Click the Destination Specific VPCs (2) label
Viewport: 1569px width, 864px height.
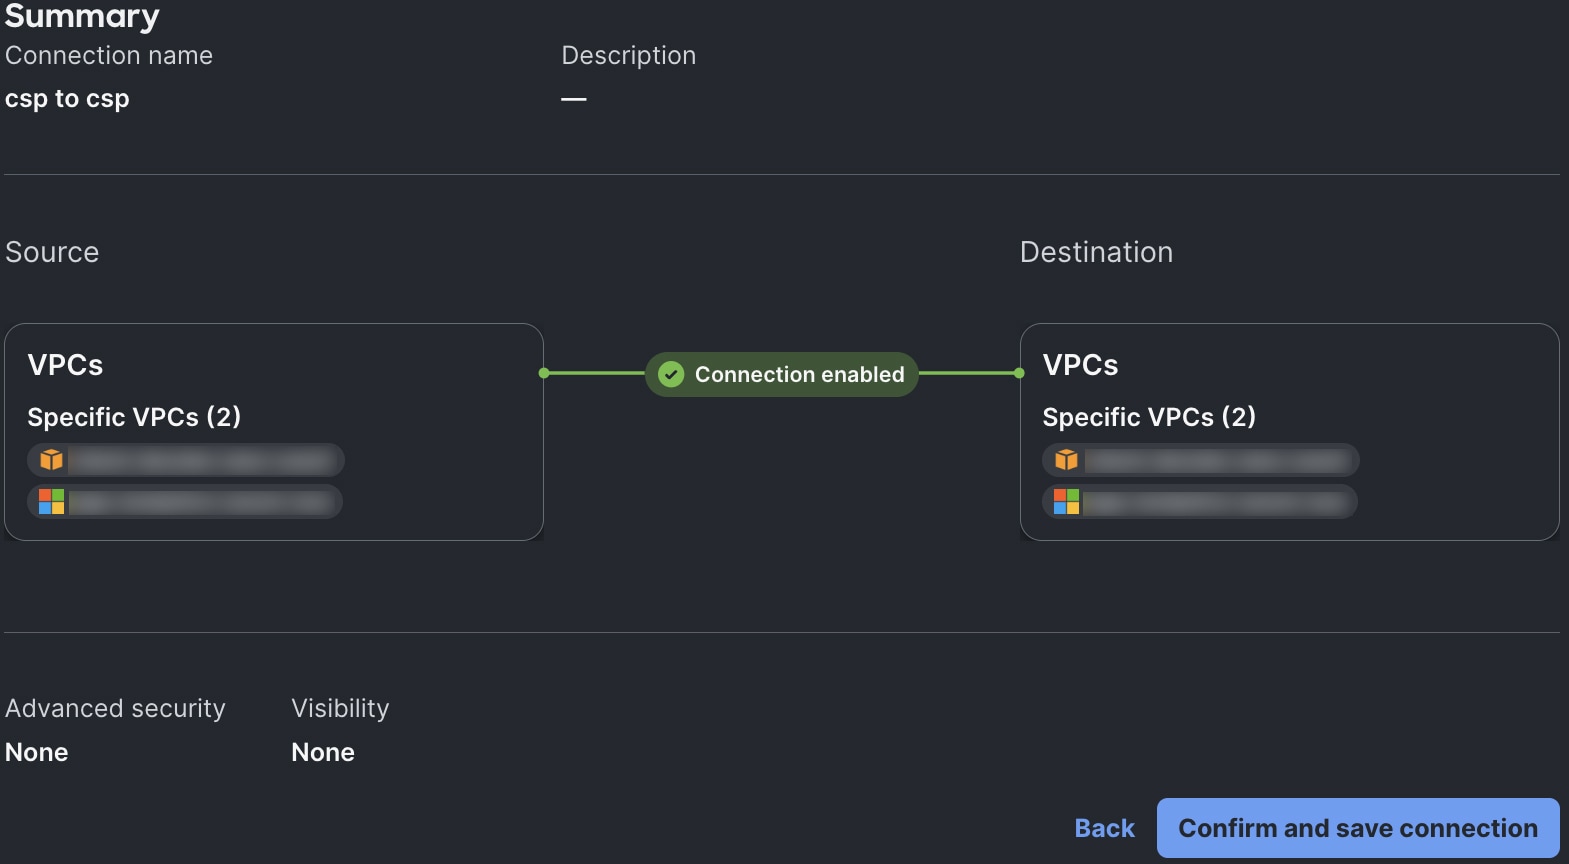(x=1149, y=417)
